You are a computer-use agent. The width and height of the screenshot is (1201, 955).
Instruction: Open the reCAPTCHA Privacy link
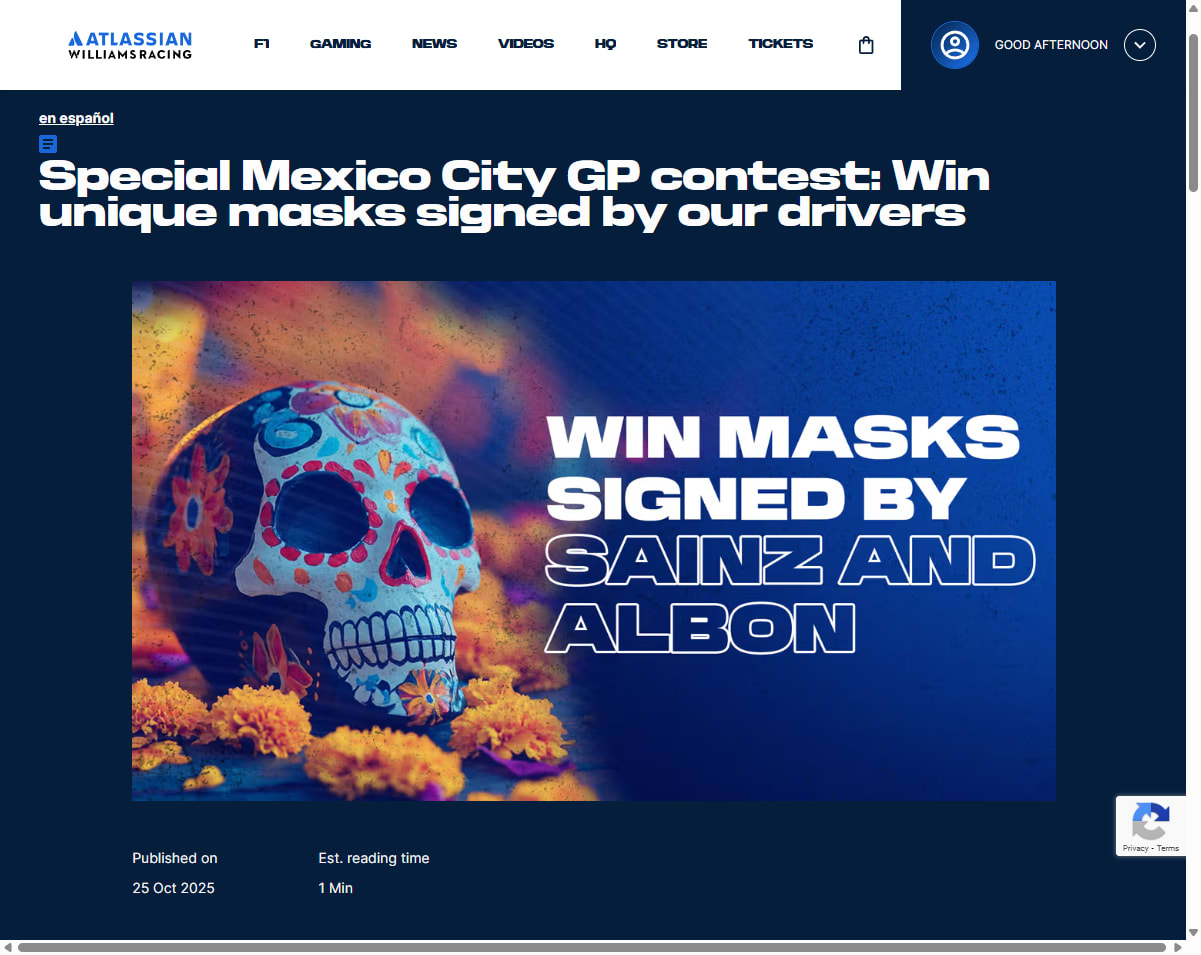coord(1135,849)
